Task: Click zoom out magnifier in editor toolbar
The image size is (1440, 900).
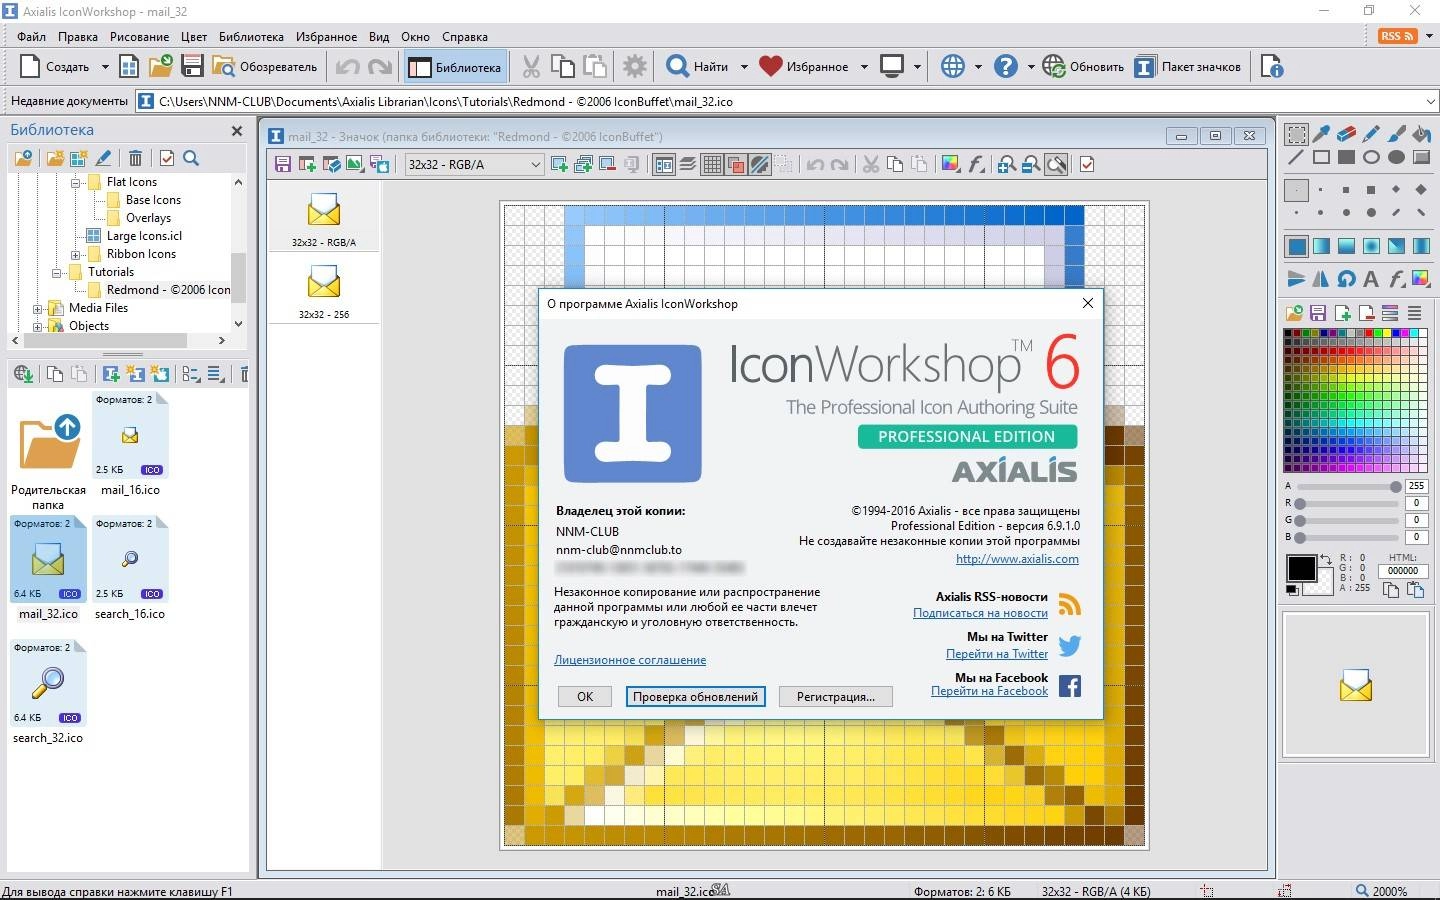Action: (x=1031, y=165)
